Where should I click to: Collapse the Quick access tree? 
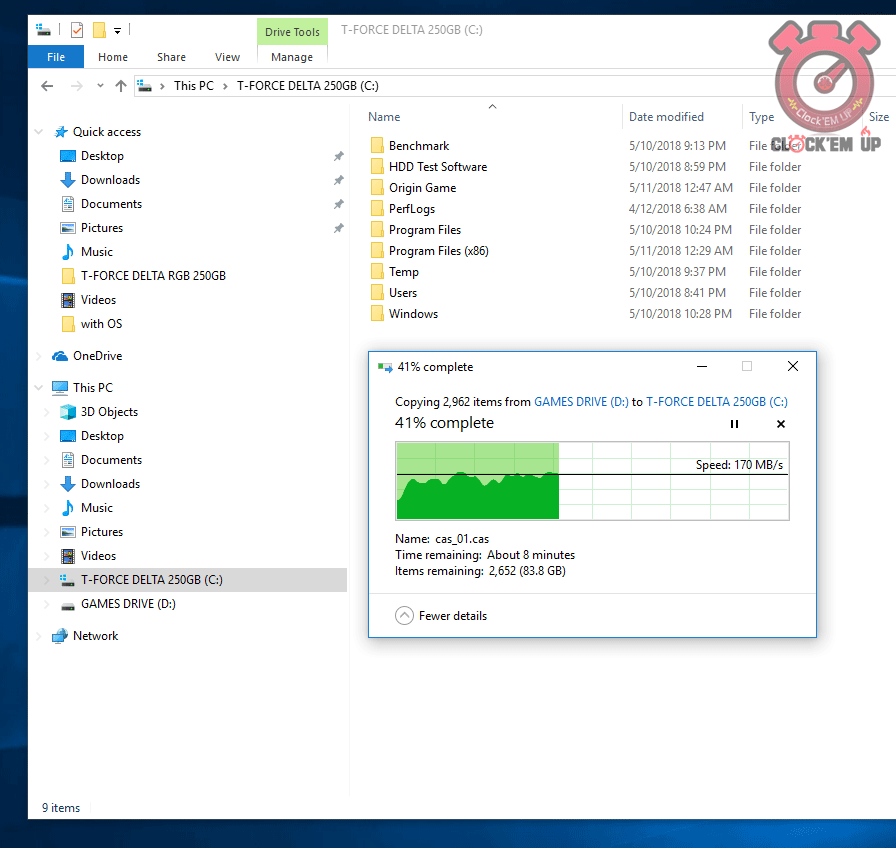(40, 132)
